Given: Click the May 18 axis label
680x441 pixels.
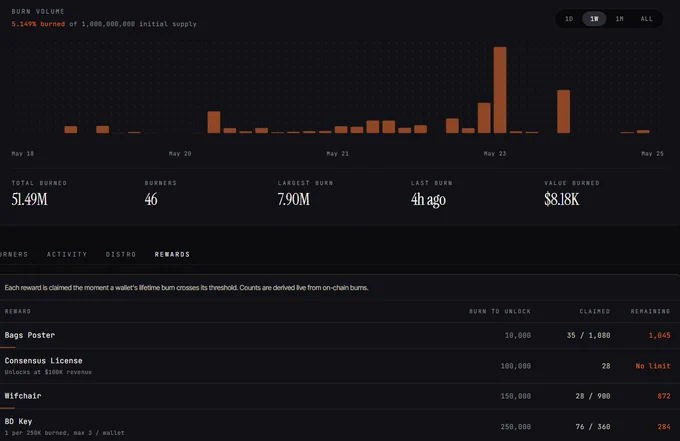Looking at the screenshot, I should point(23,154).
